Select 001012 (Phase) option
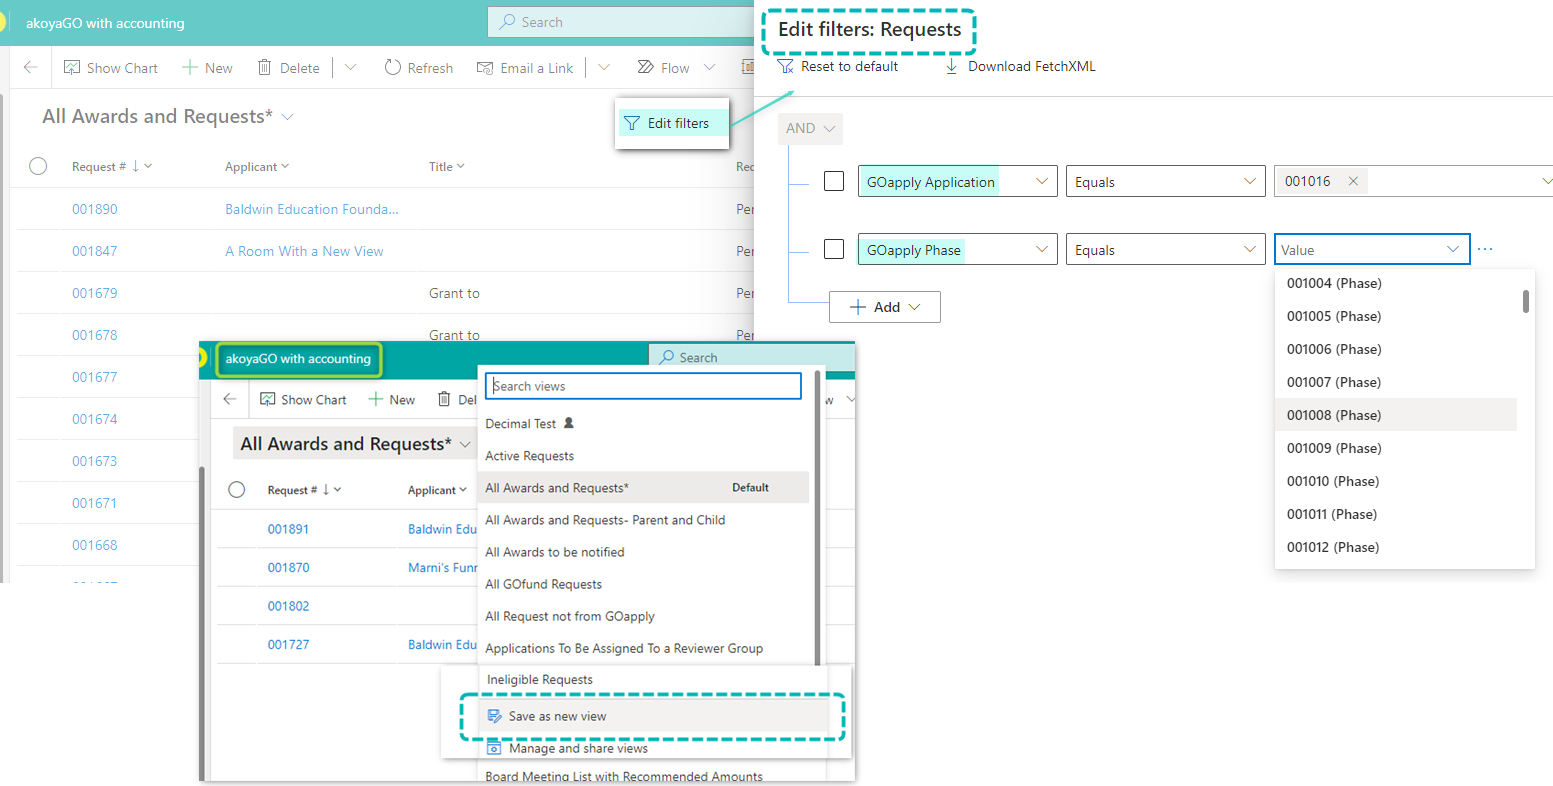Image resolution: width=1553 pixels, height=786 pixels. (x=1396, y=547)
